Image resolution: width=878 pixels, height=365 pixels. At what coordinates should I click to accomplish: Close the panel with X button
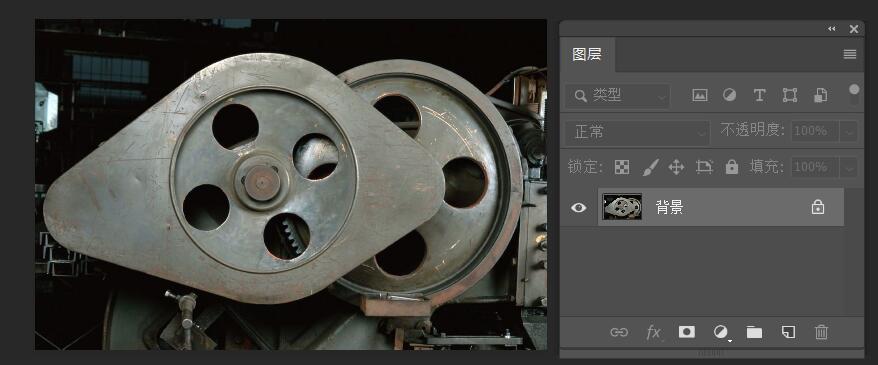(853, 29)
